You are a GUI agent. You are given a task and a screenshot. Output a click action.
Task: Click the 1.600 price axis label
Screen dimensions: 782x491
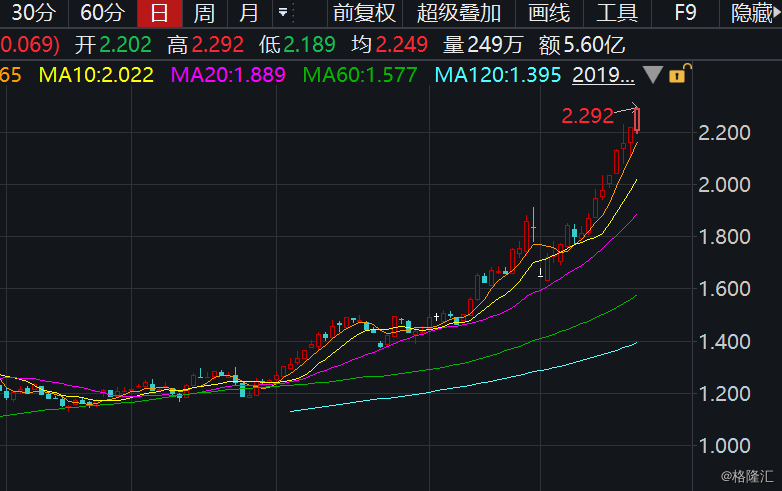tap(724, 289)
